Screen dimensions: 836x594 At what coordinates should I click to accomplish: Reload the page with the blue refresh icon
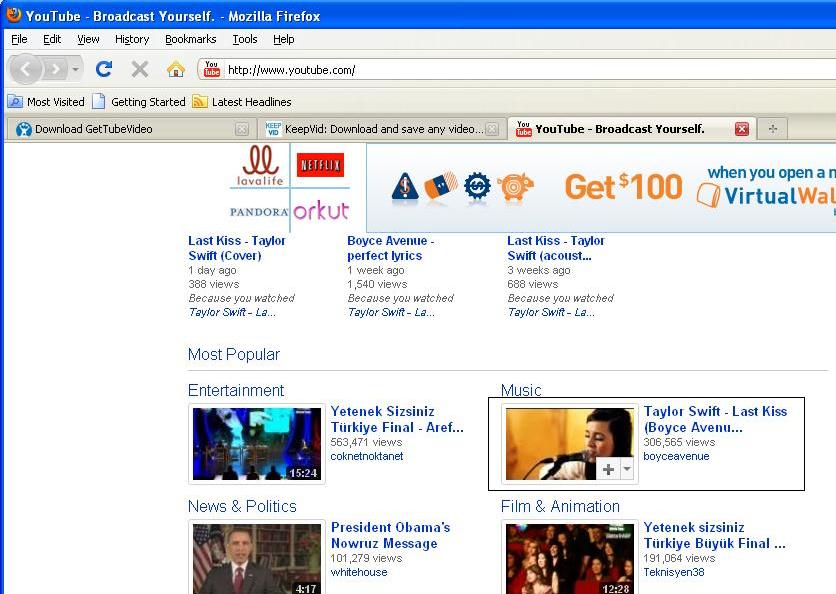(104, 69)
